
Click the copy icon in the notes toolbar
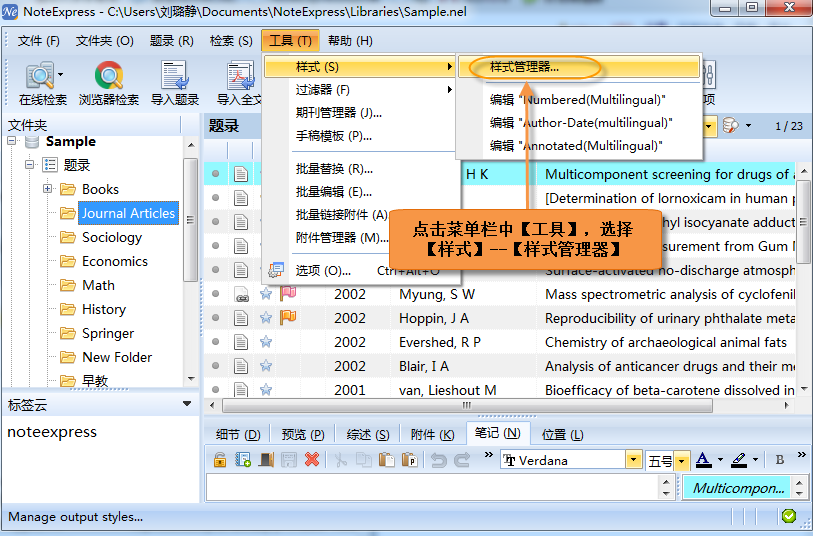[363, 459]
